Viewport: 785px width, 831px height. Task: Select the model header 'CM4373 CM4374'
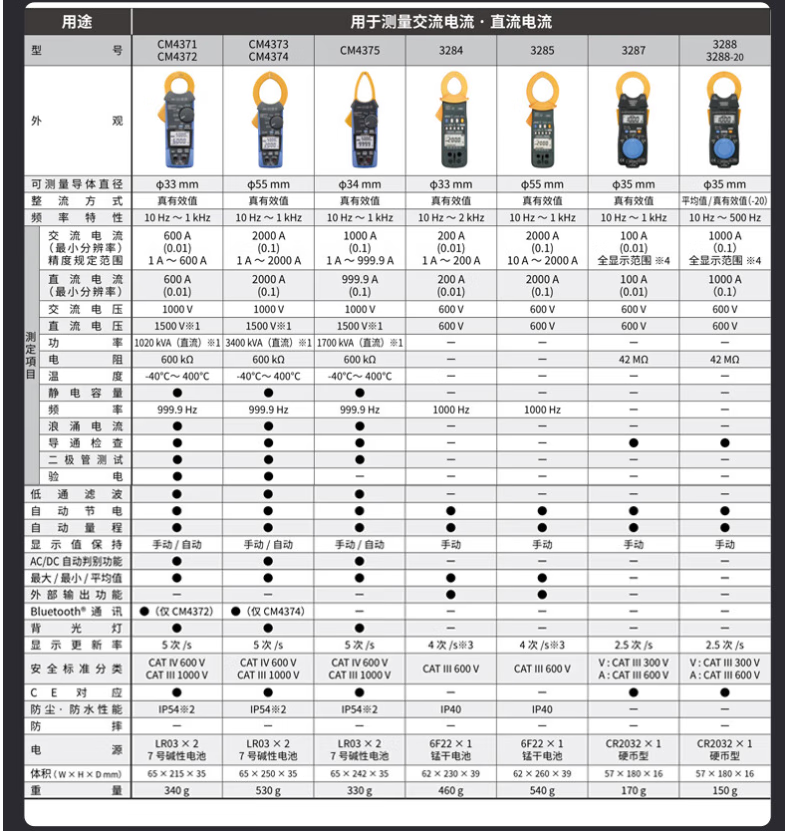(x=269, y=50)
